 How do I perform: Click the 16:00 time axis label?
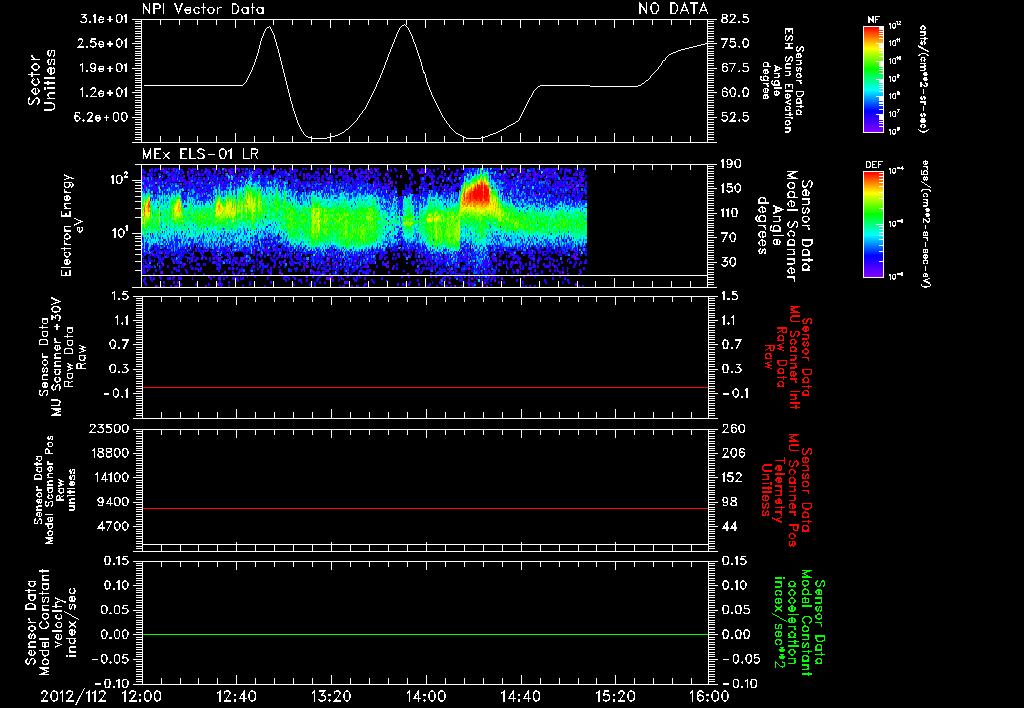(710, 697)
